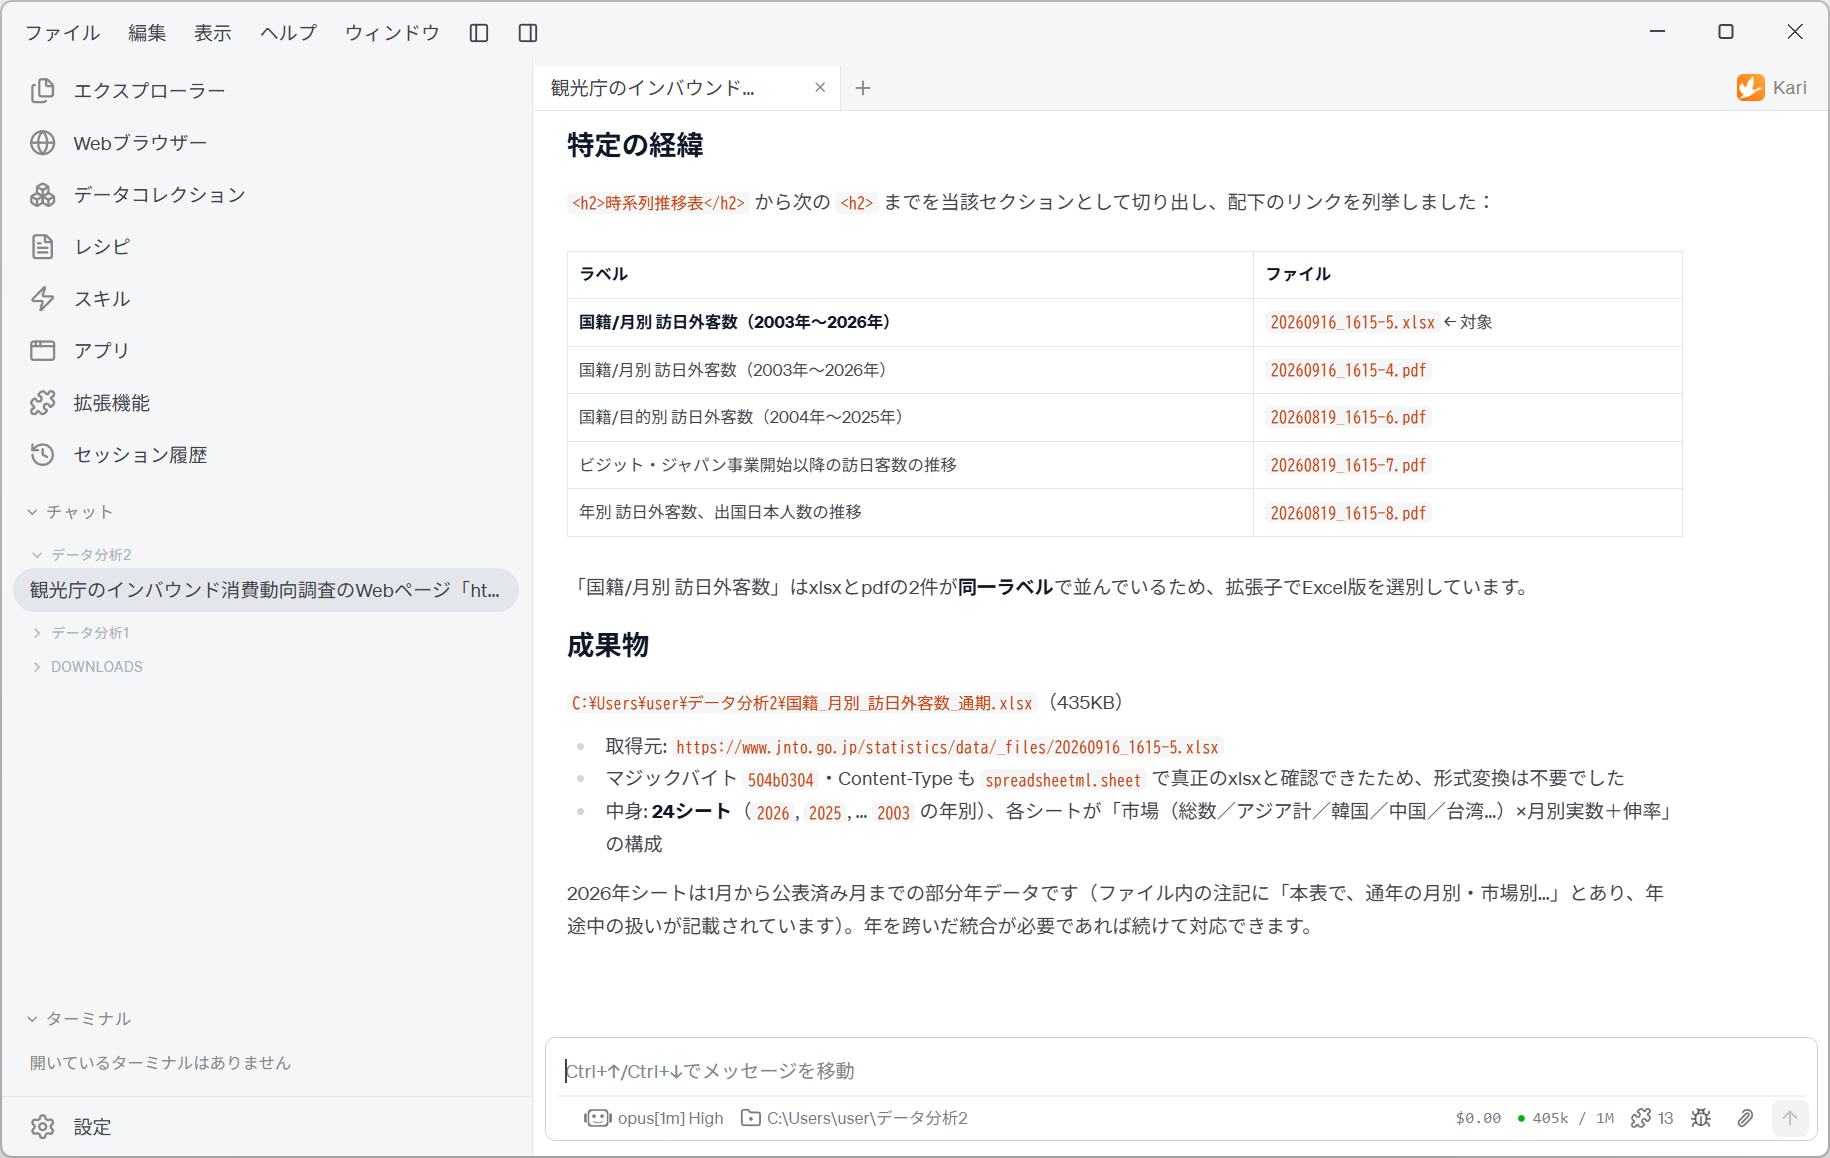Open the エクスプローラー panel icon
Image resolution: width=1830 pixels, height=1158 pixels.
42,91
